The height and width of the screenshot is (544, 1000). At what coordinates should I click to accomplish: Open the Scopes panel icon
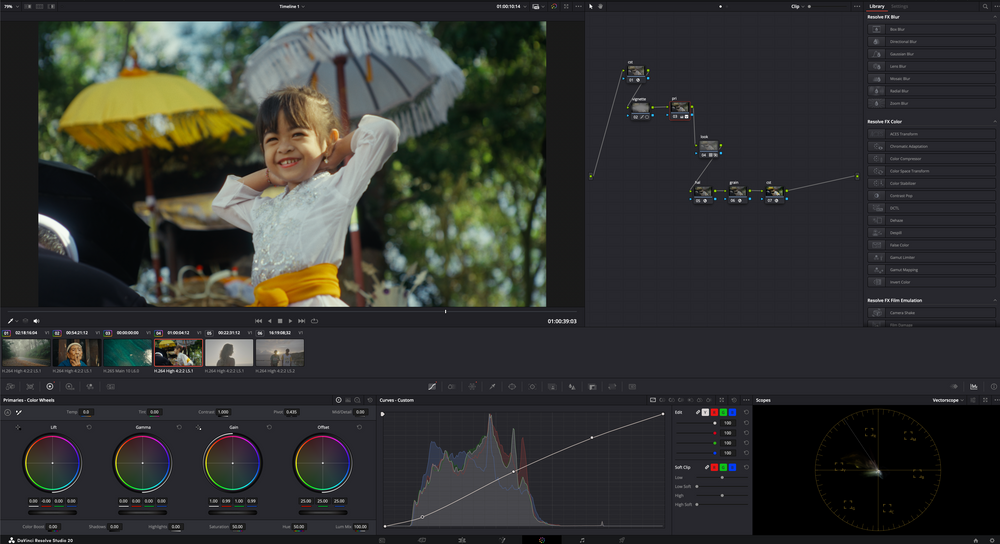pyautogui.click(x=974, y=386)
